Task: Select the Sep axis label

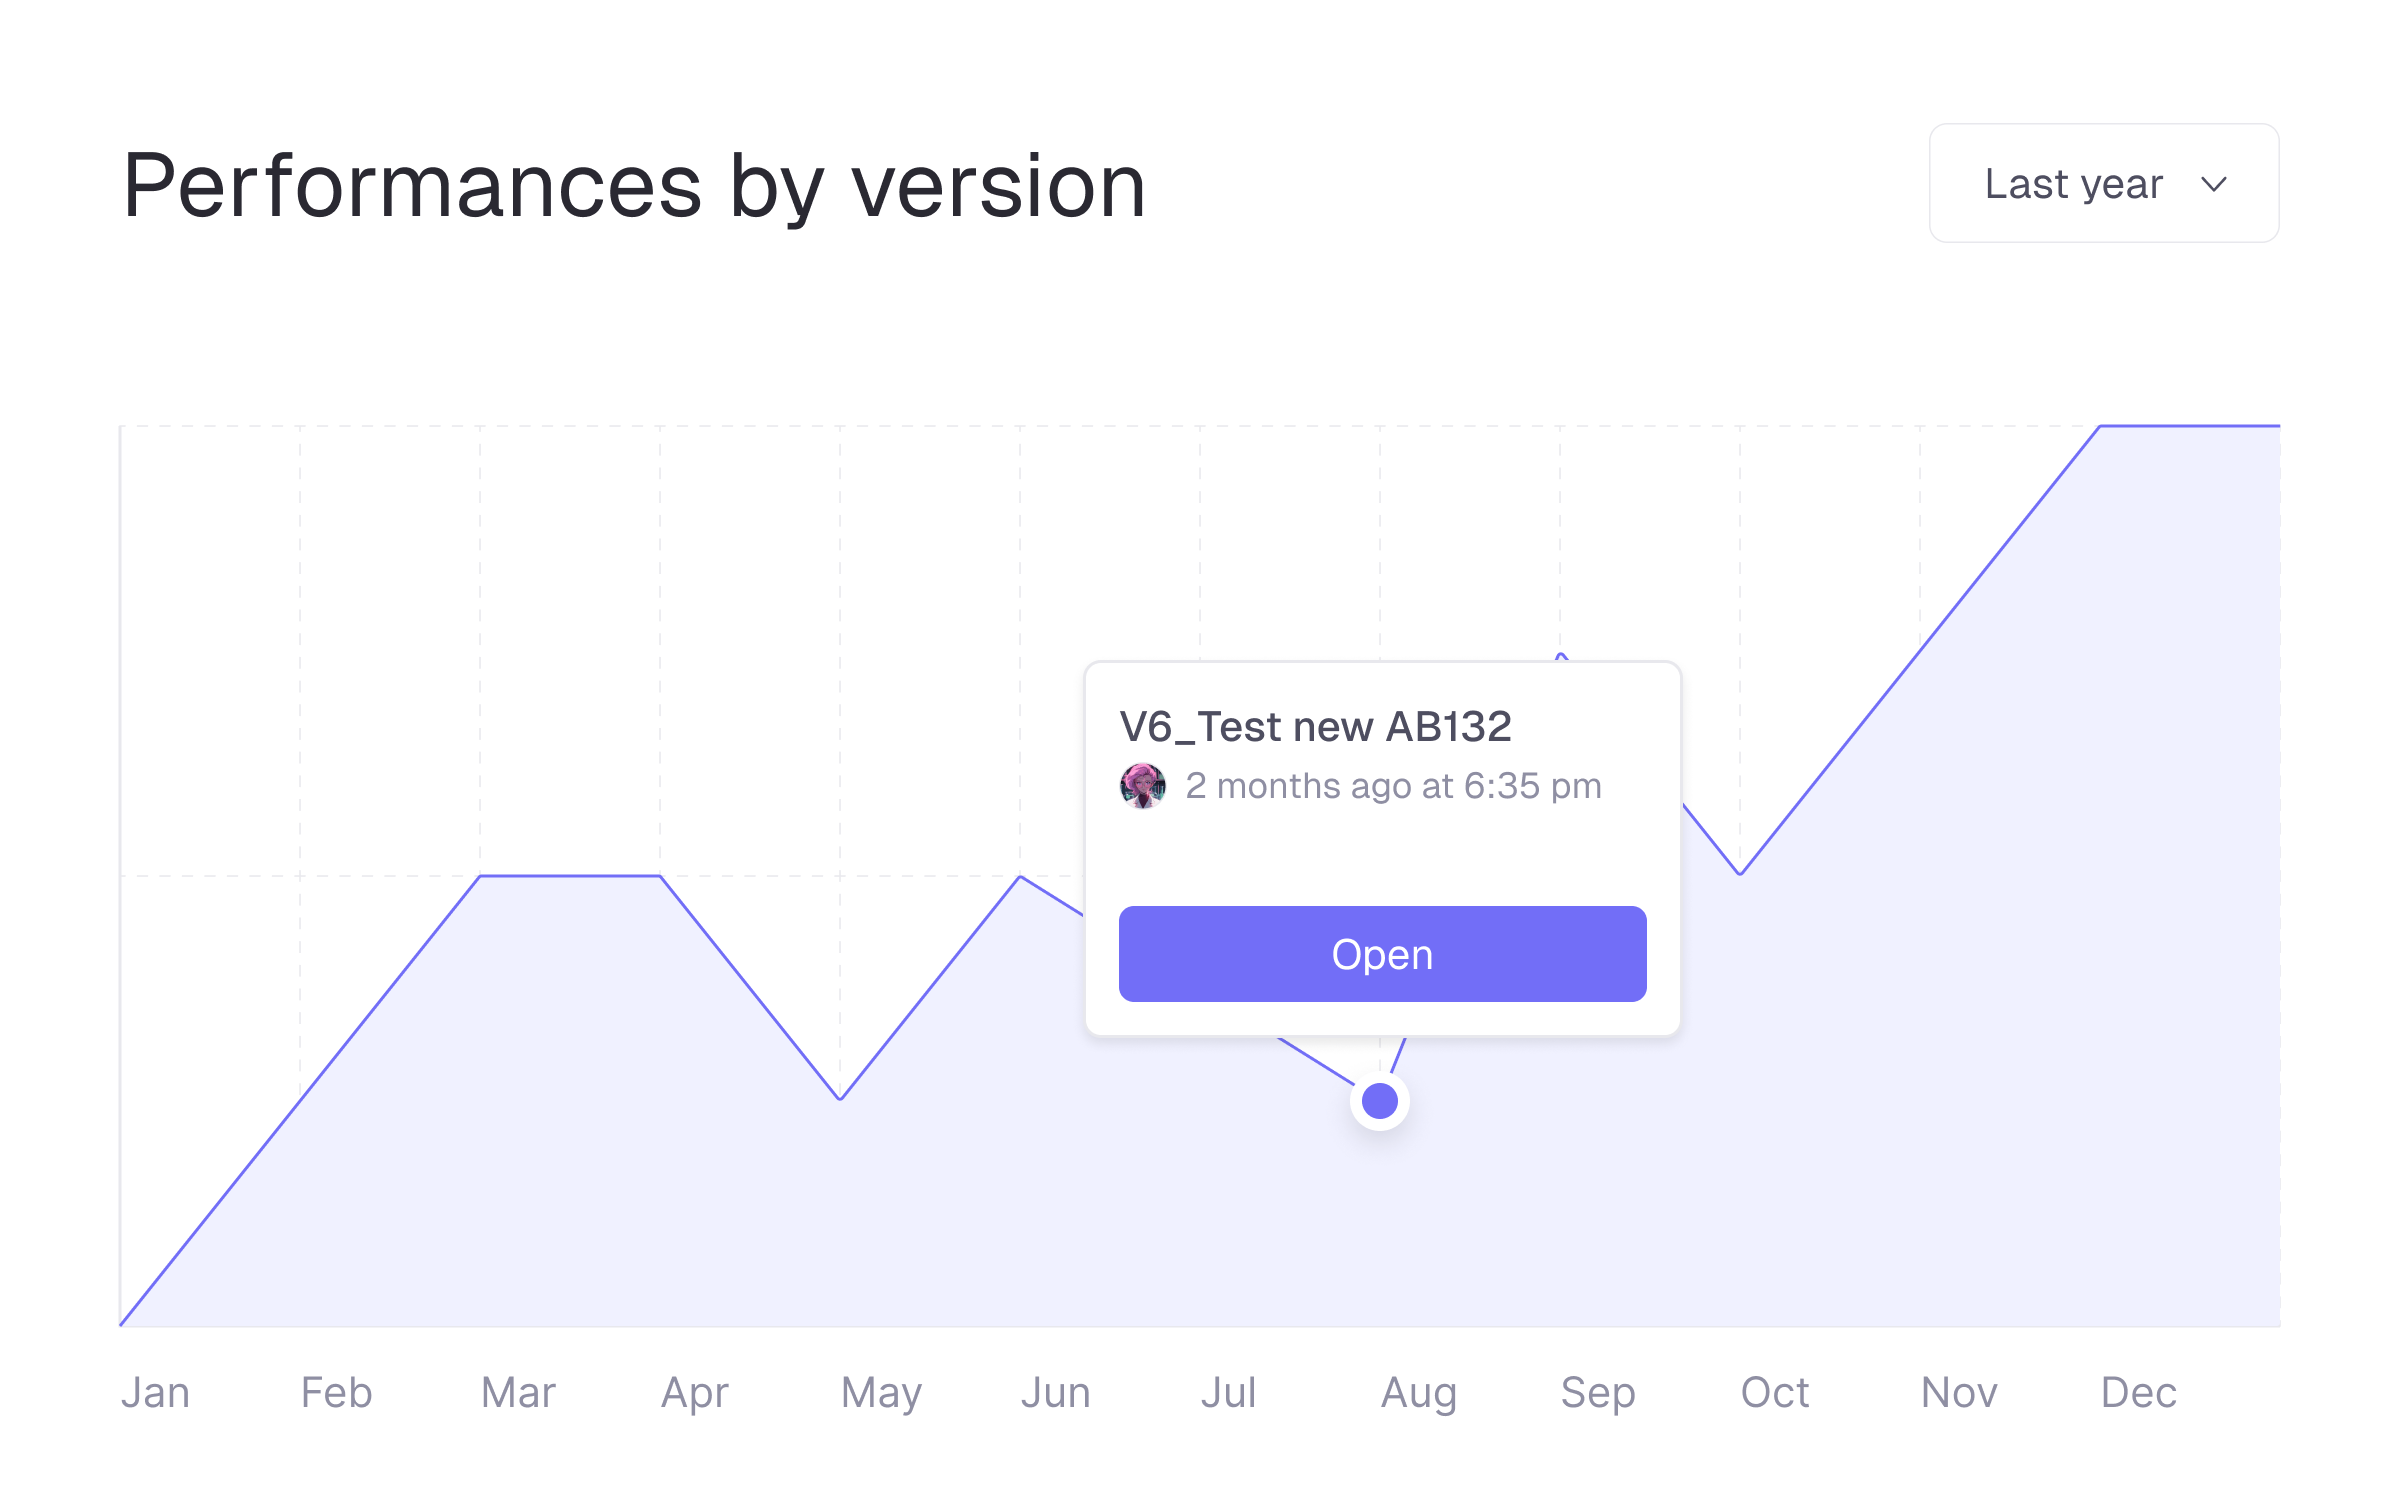Action: pos(1598,1393)
